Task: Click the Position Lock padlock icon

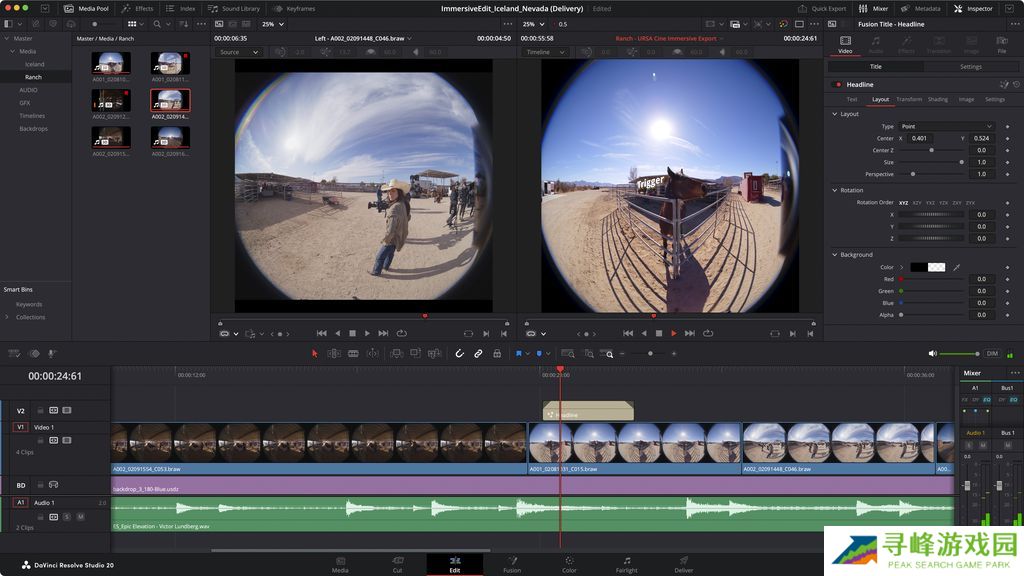Action: coord(497,353)
